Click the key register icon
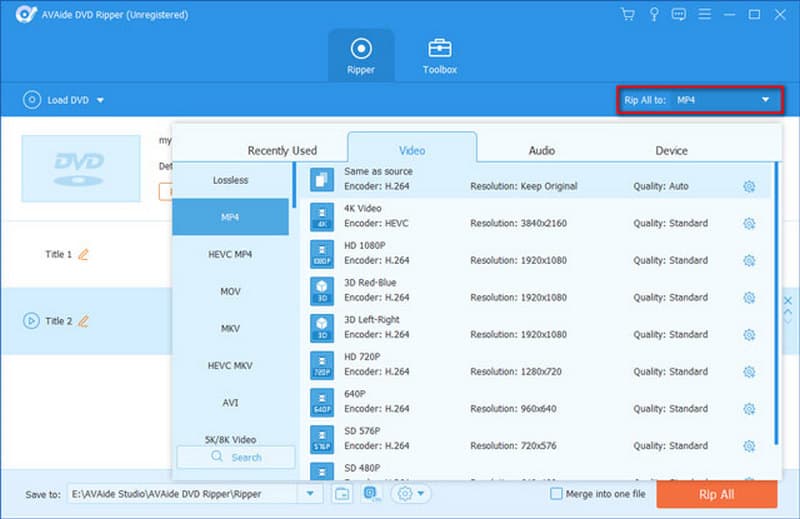The width and height of the screenshot is (800, 519). 655,14
